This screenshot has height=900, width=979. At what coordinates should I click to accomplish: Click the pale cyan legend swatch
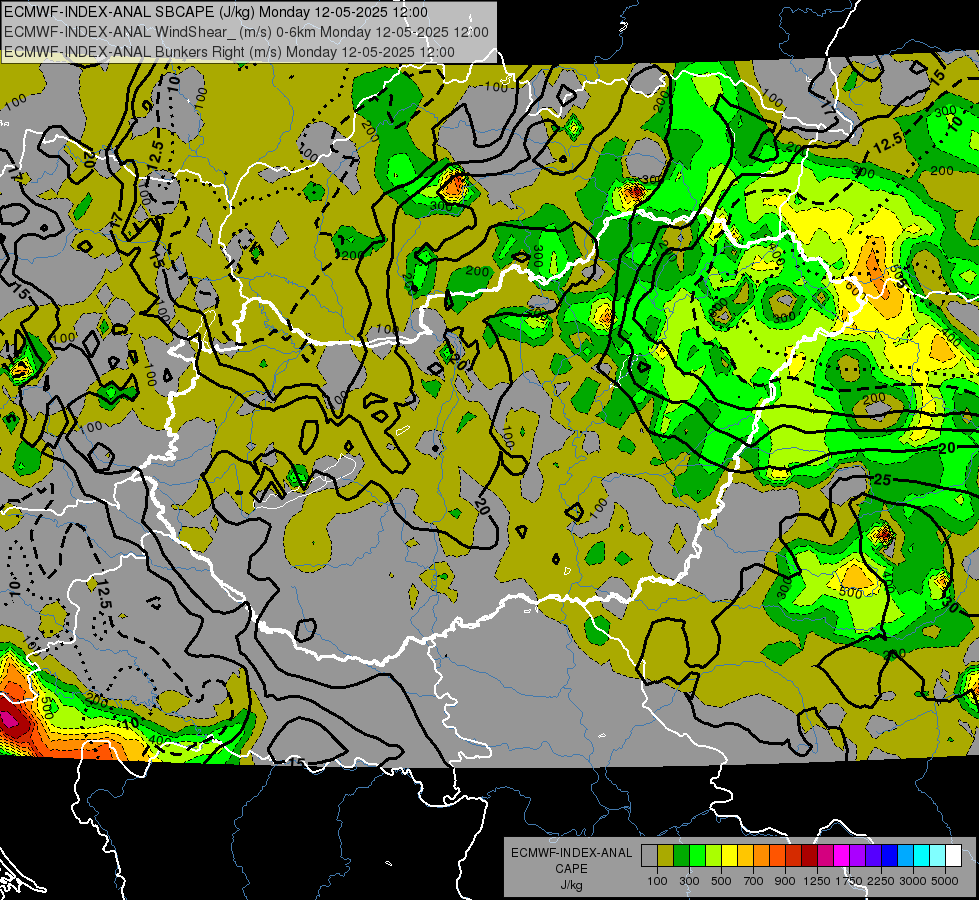[x=938, y=856]
